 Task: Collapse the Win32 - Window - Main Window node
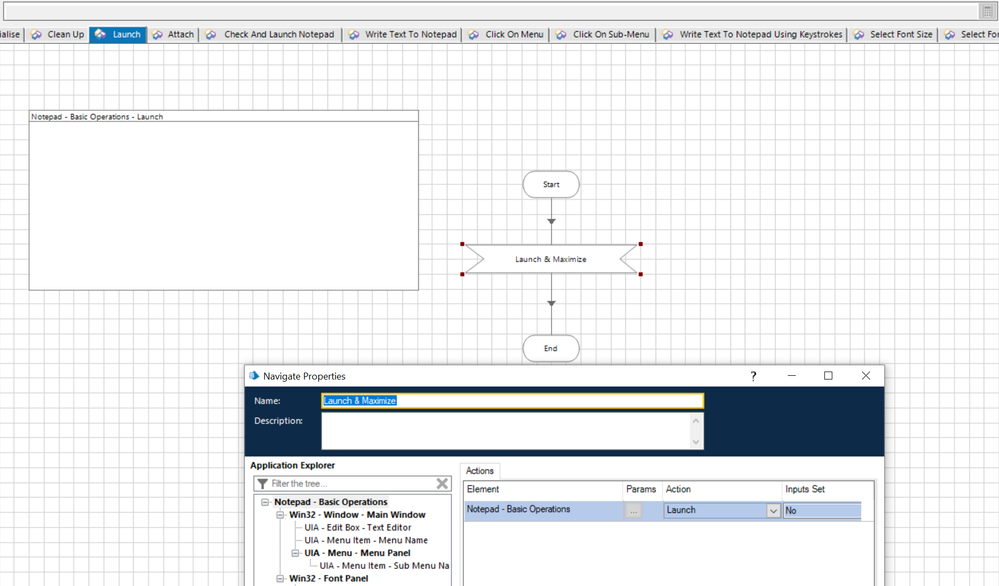[280, 515]
